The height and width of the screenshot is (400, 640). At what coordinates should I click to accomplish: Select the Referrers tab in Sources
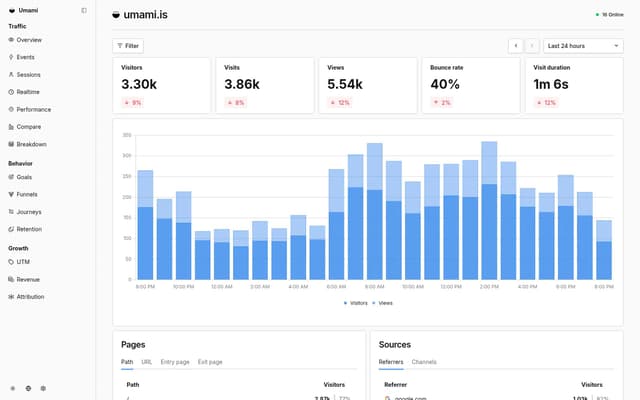click(x=391, y=362)
